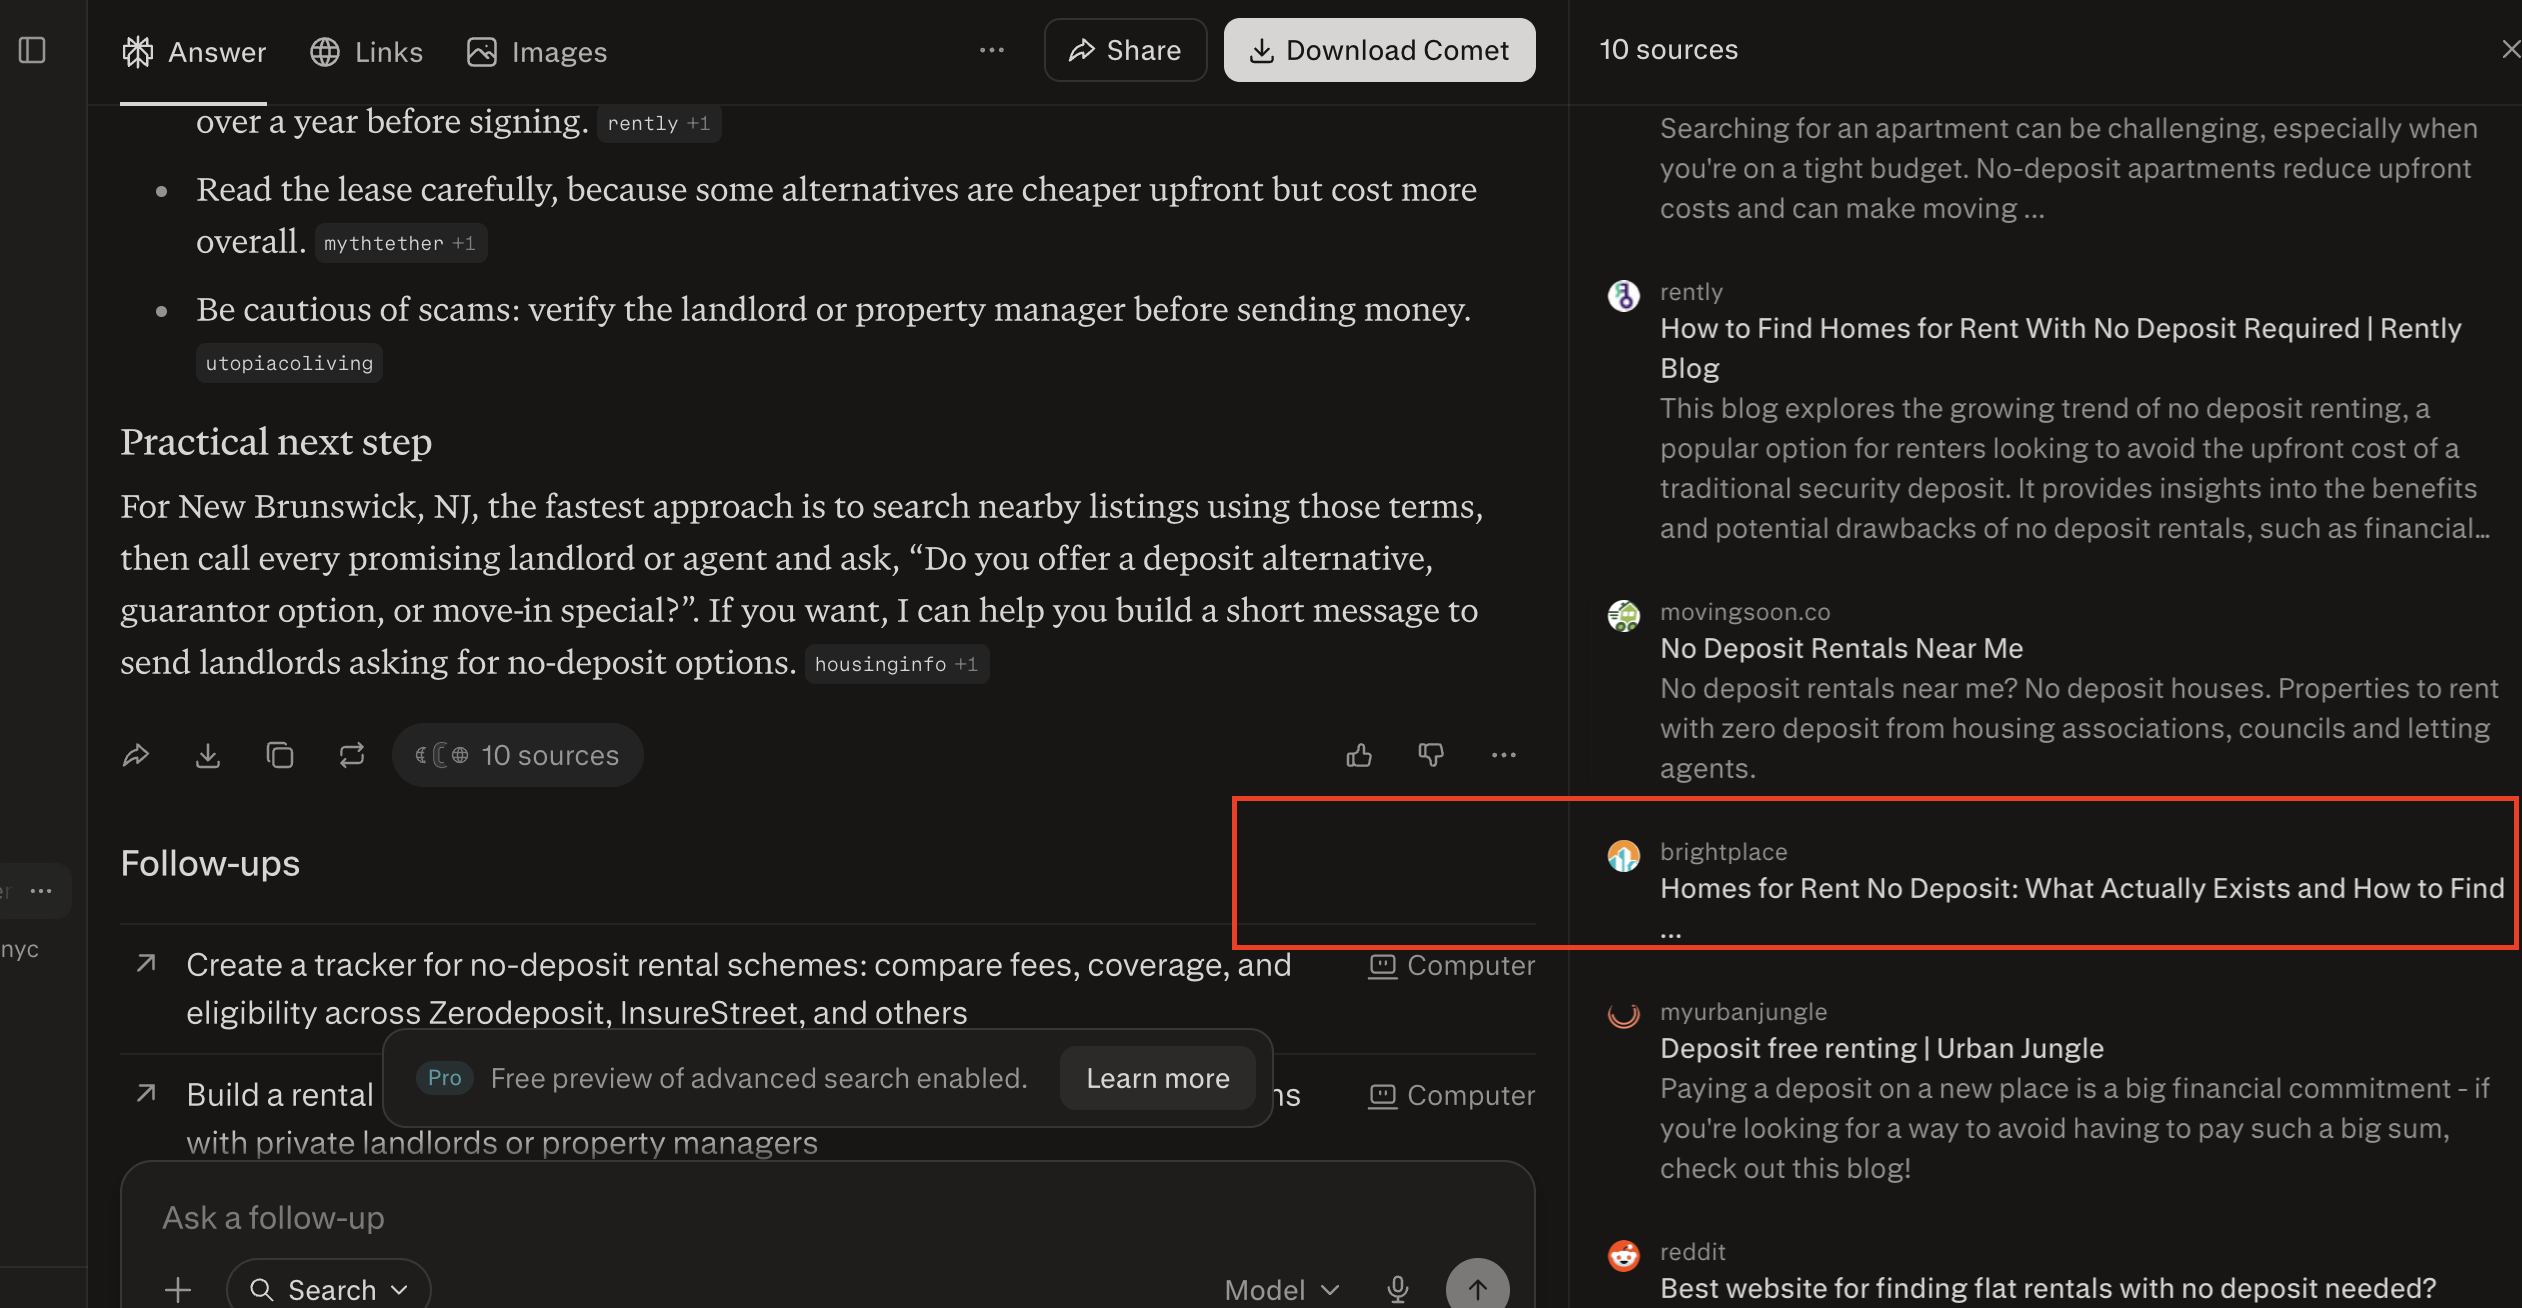The image size is (2522, 1308).
Task: Click the Pro badge in the banner
Action: pos(445,1078)
